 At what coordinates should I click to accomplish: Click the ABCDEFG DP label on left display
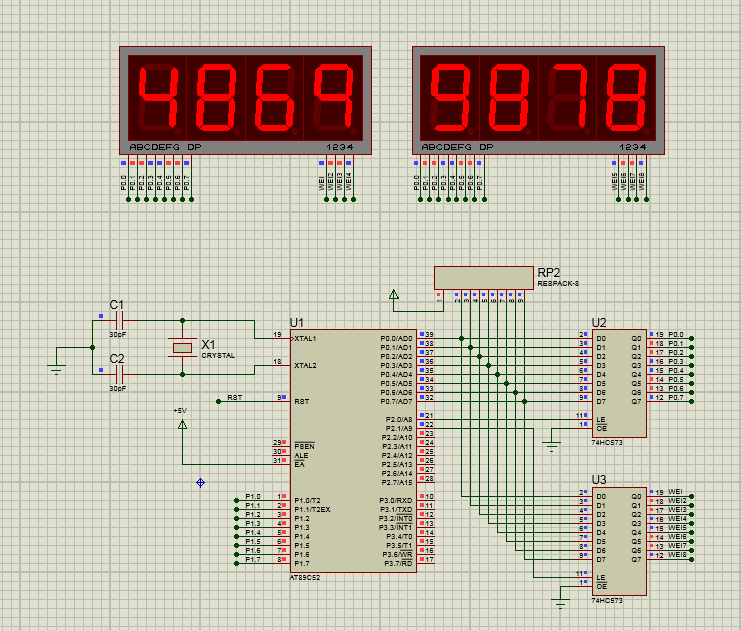[165, 147]
